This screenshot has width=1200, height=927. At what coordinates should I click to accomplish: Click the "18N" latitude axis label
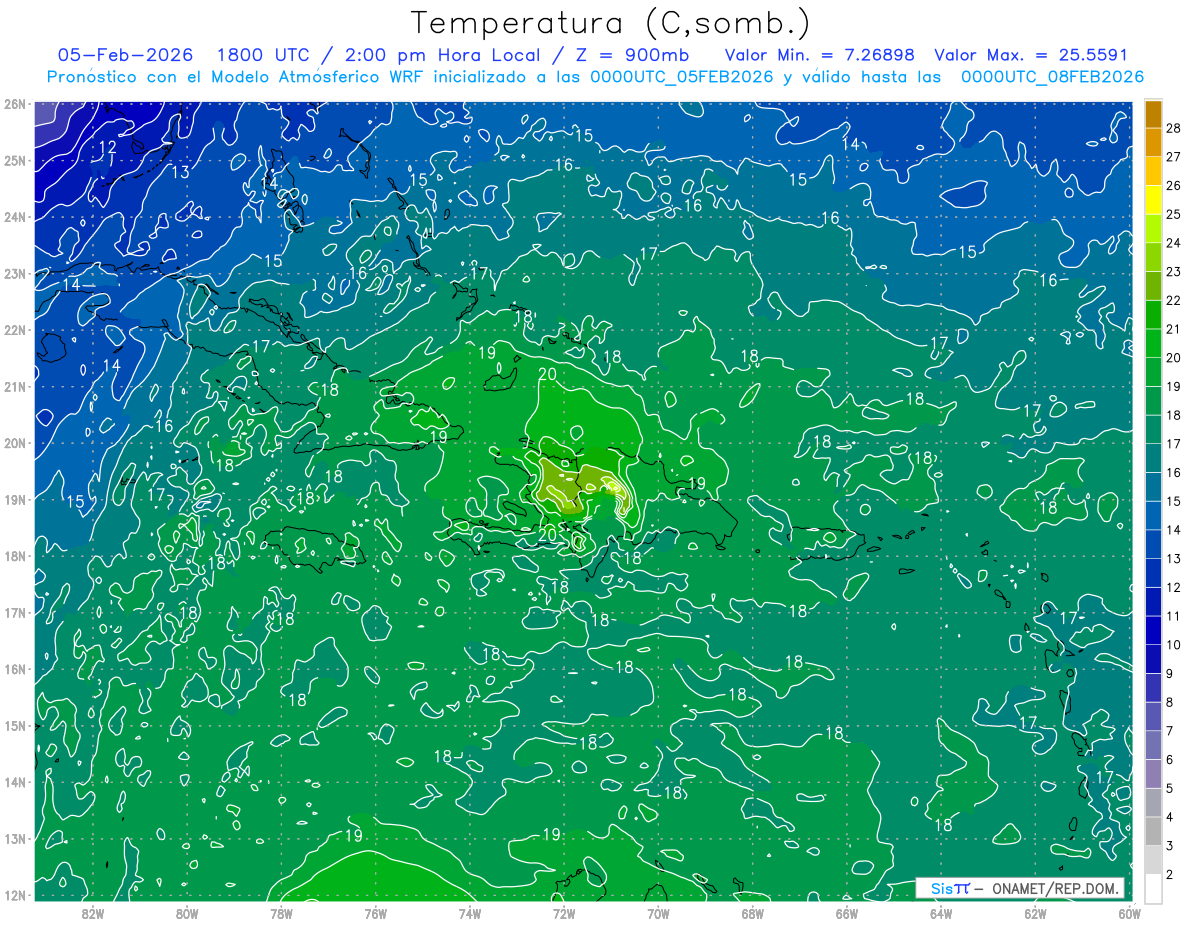14,556
